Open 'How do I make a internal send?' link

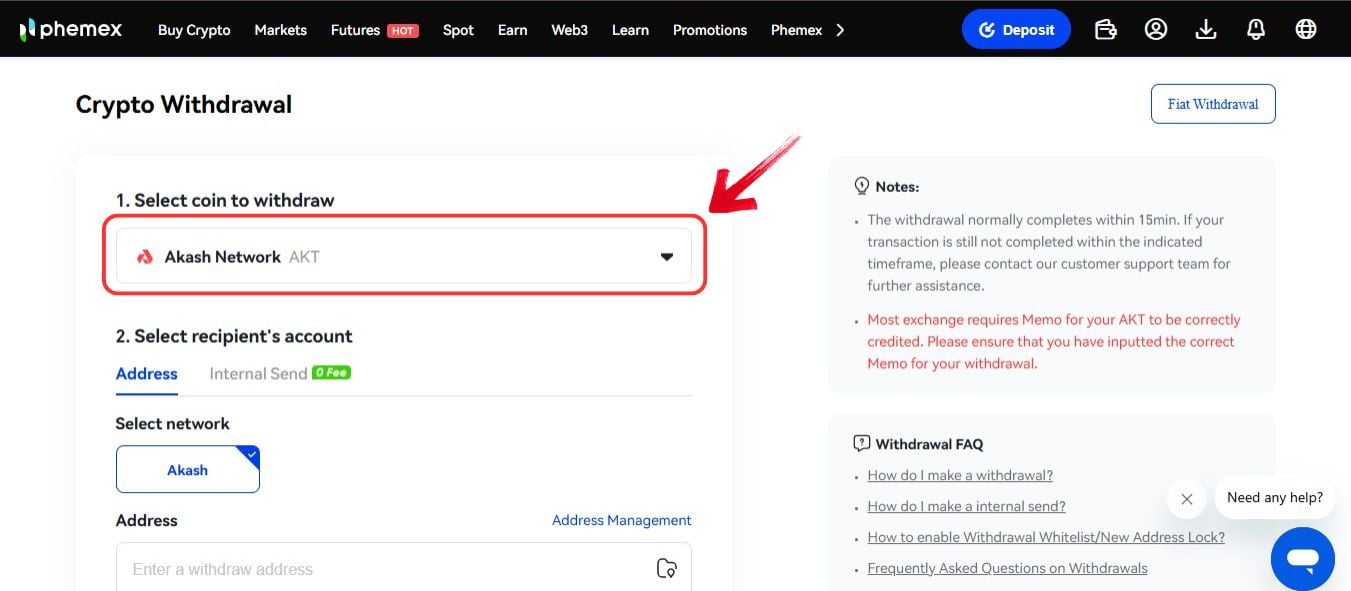pyautogui.click(x=966, y=506)
